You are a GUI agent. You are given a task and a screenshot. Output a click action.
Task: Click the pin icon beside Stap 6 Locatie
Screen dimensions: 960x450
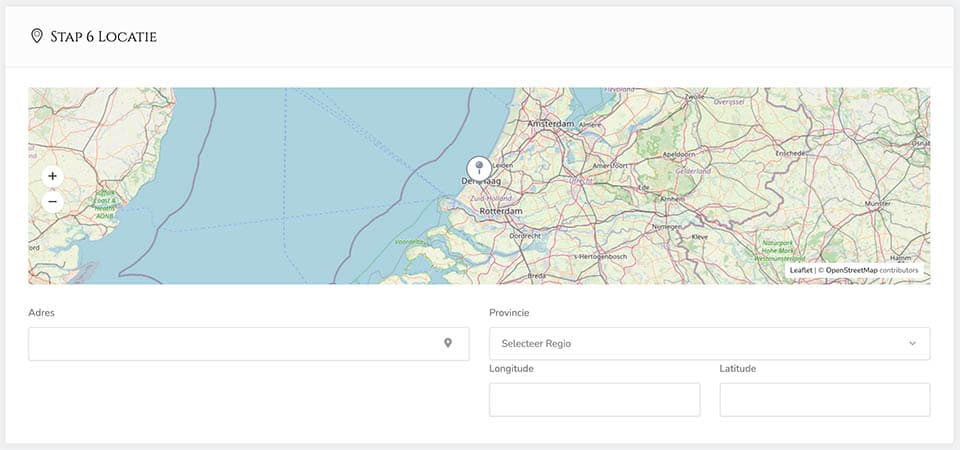pyautogui.click(x=37, y=37)
